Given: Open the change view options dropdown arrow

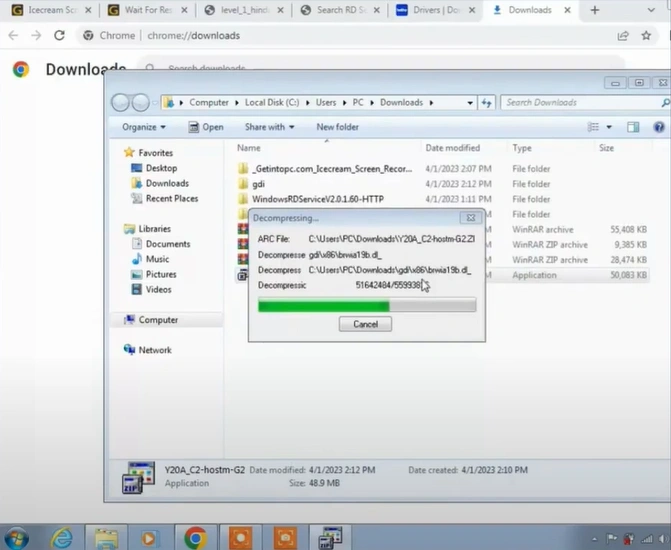Looking at the screenshot, I should coord(608,127).
